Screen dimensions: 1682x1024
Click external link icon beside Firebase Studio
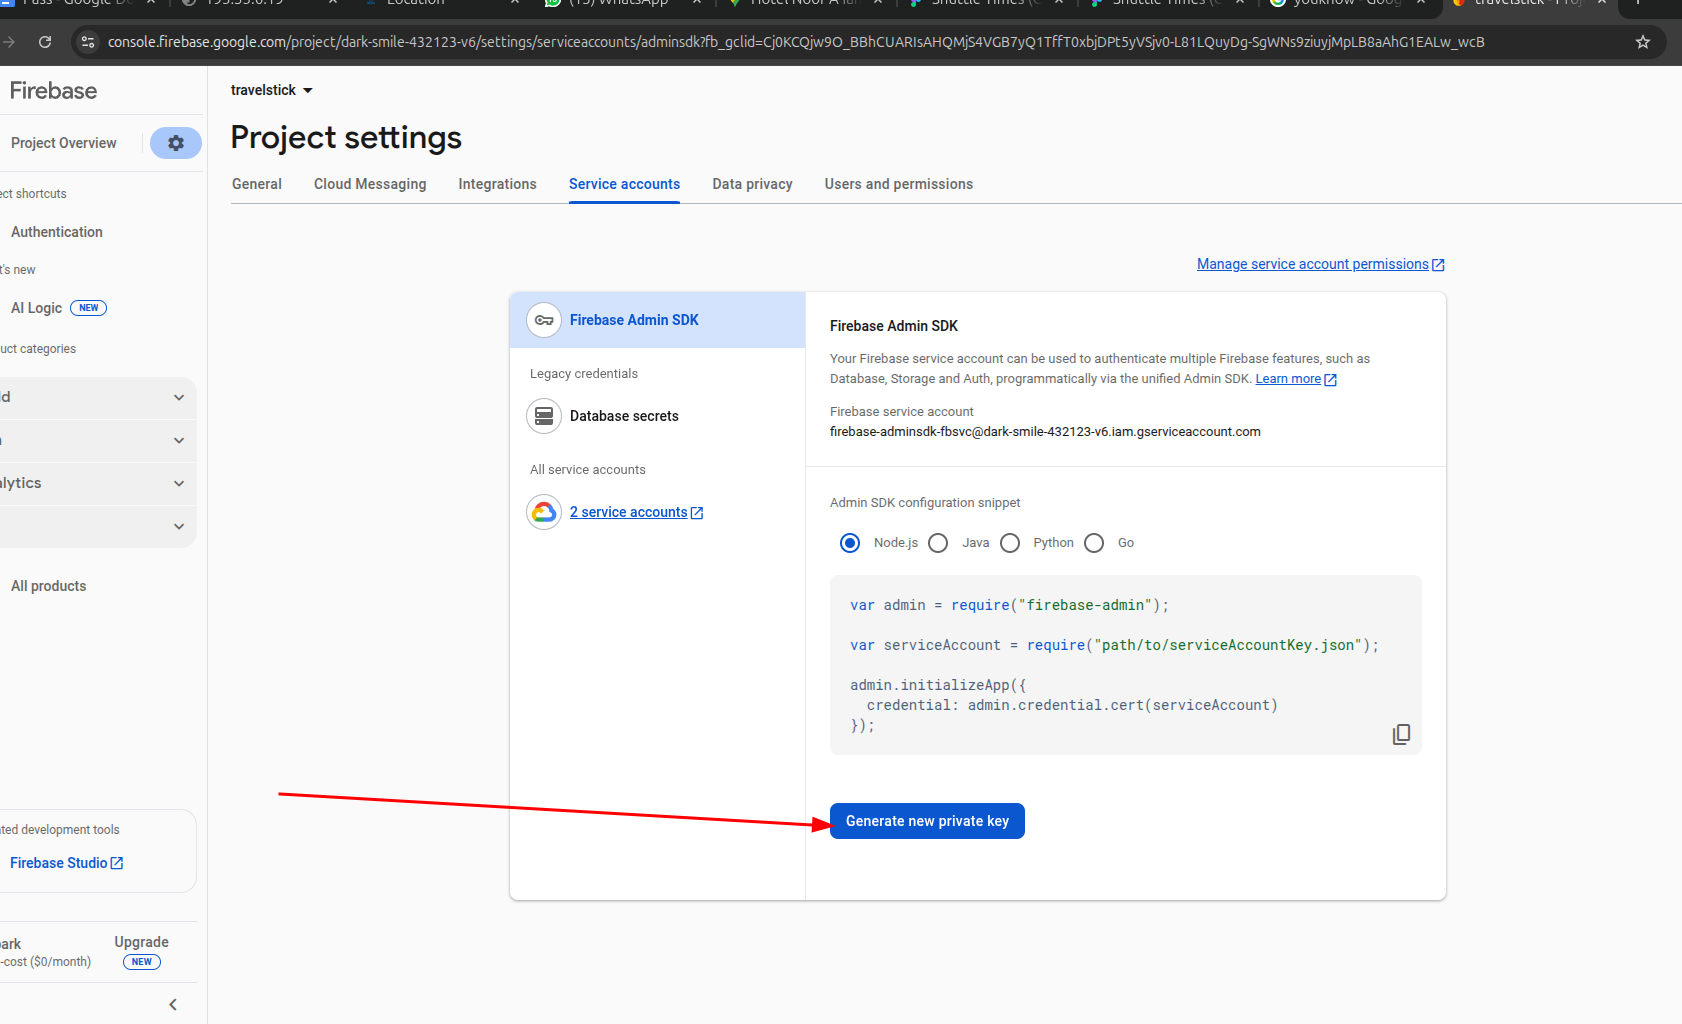pos(117,863)
